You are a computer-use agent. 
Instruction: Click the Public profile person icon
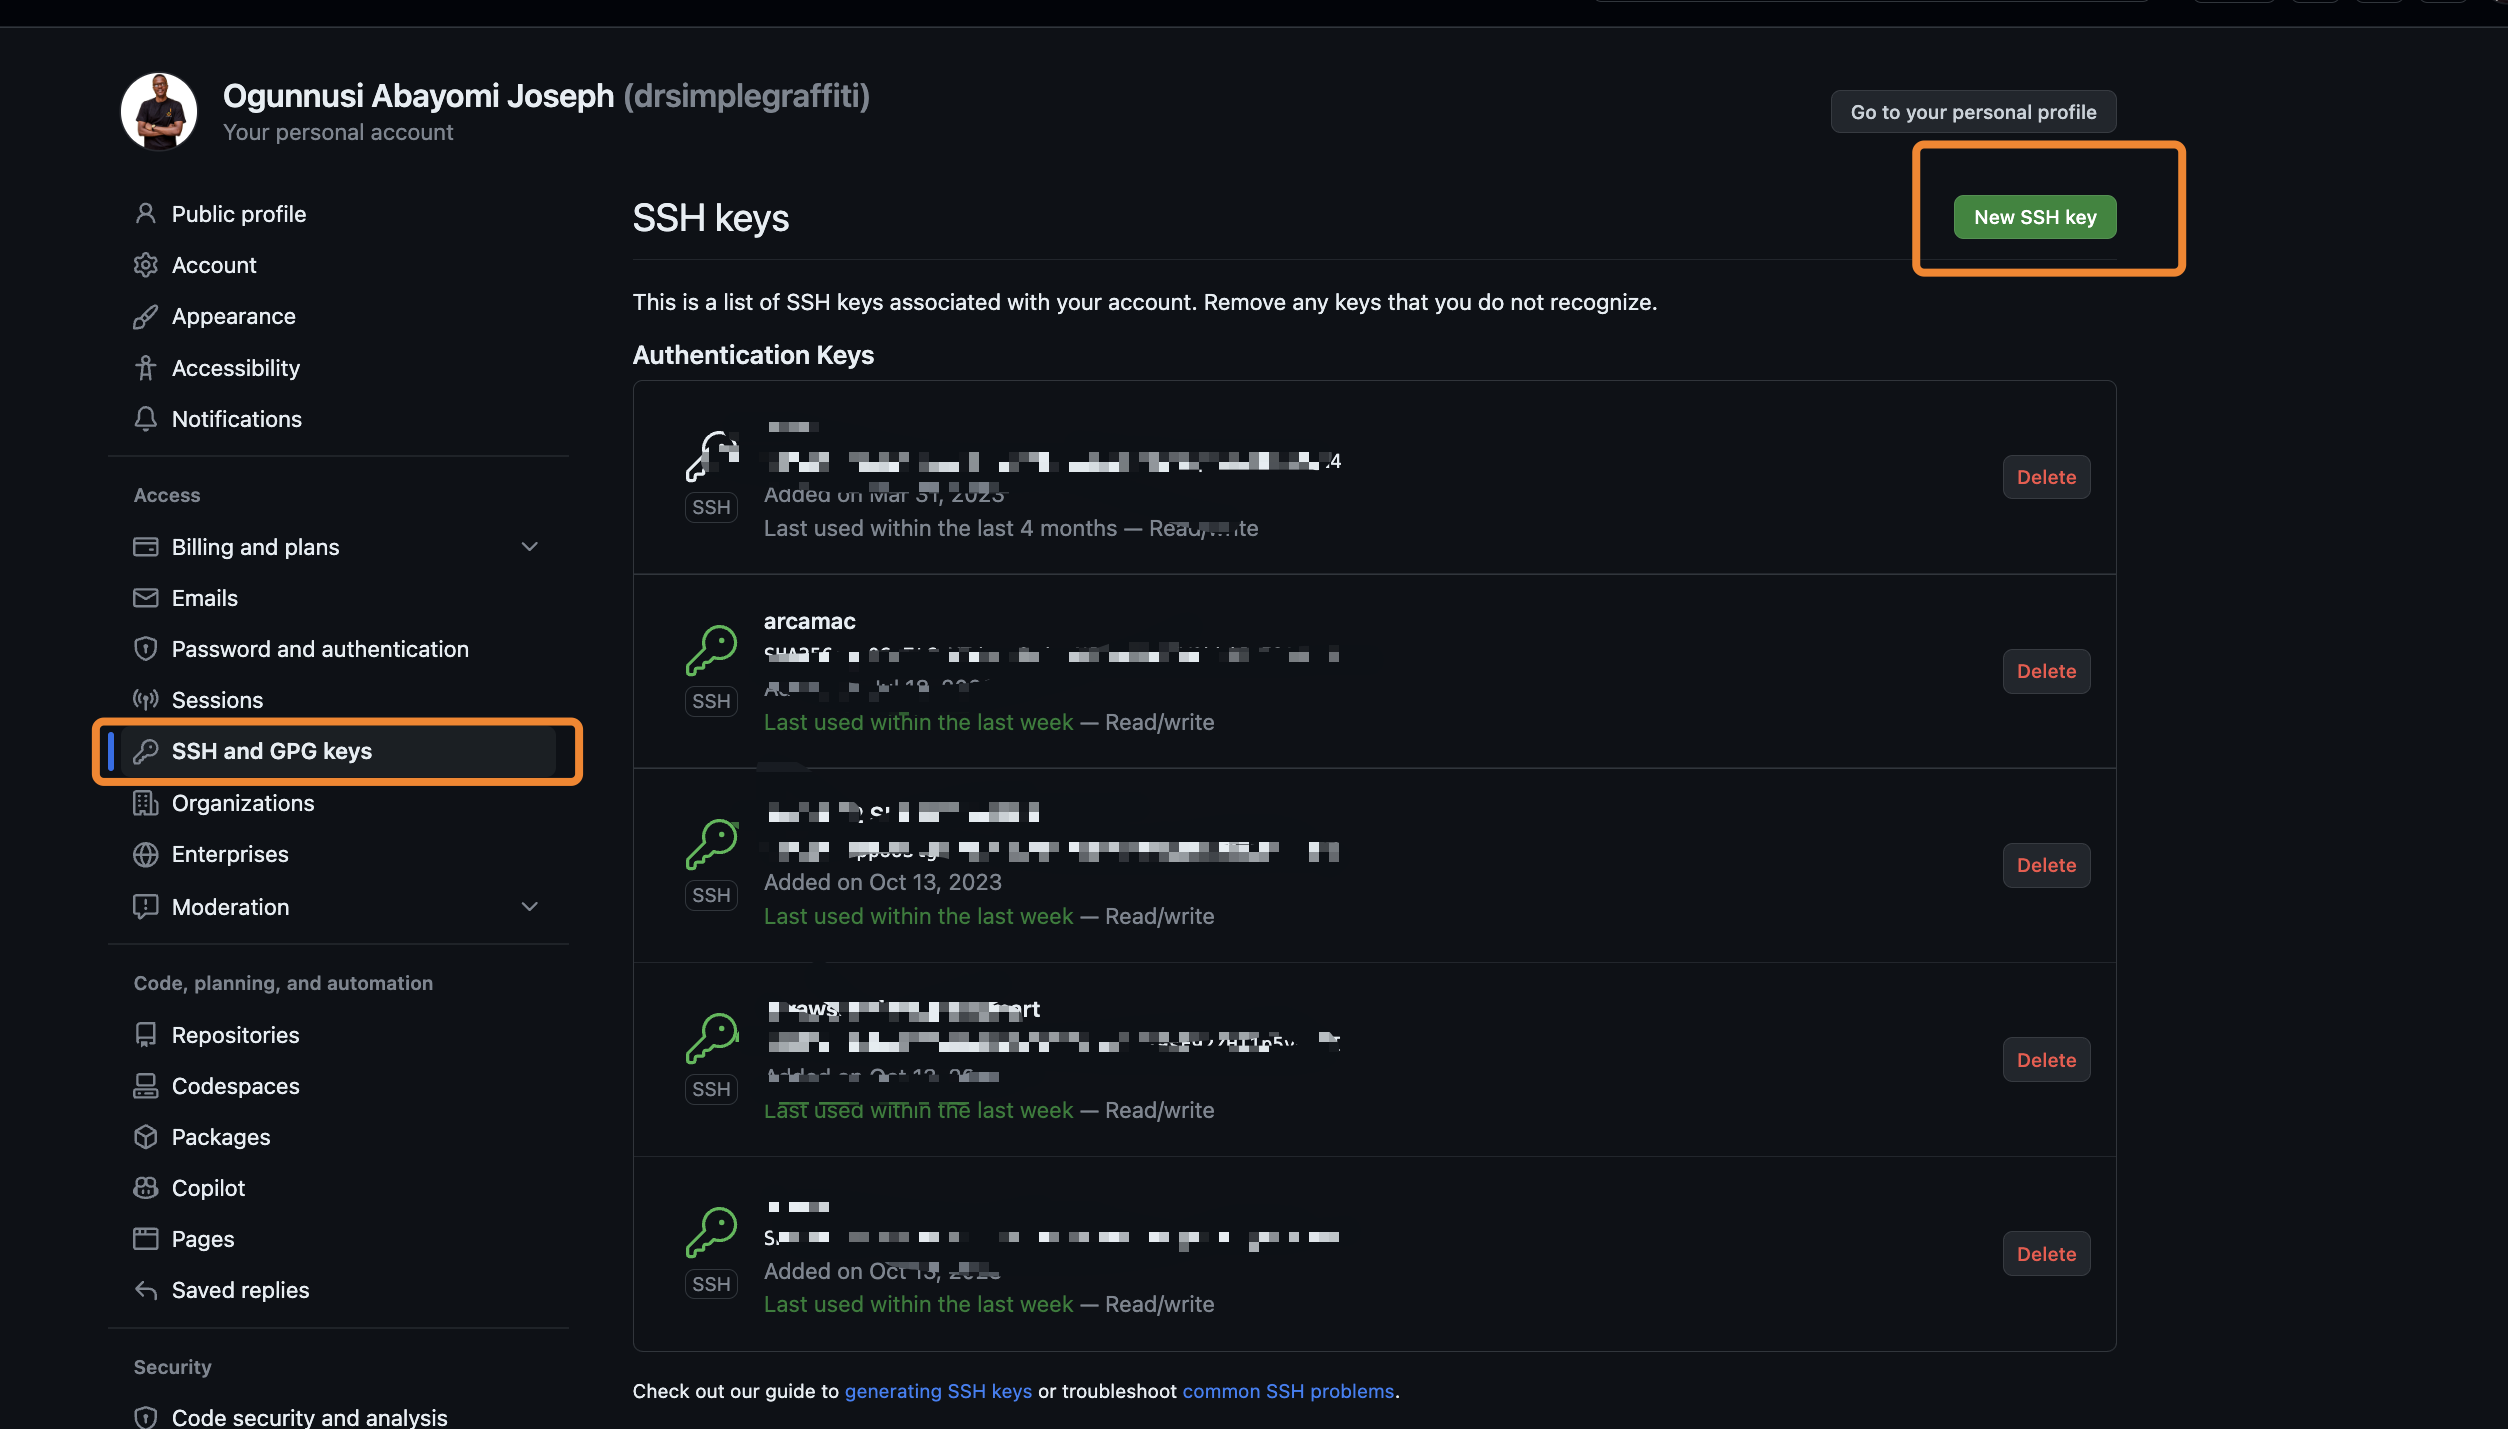point(146,214)
